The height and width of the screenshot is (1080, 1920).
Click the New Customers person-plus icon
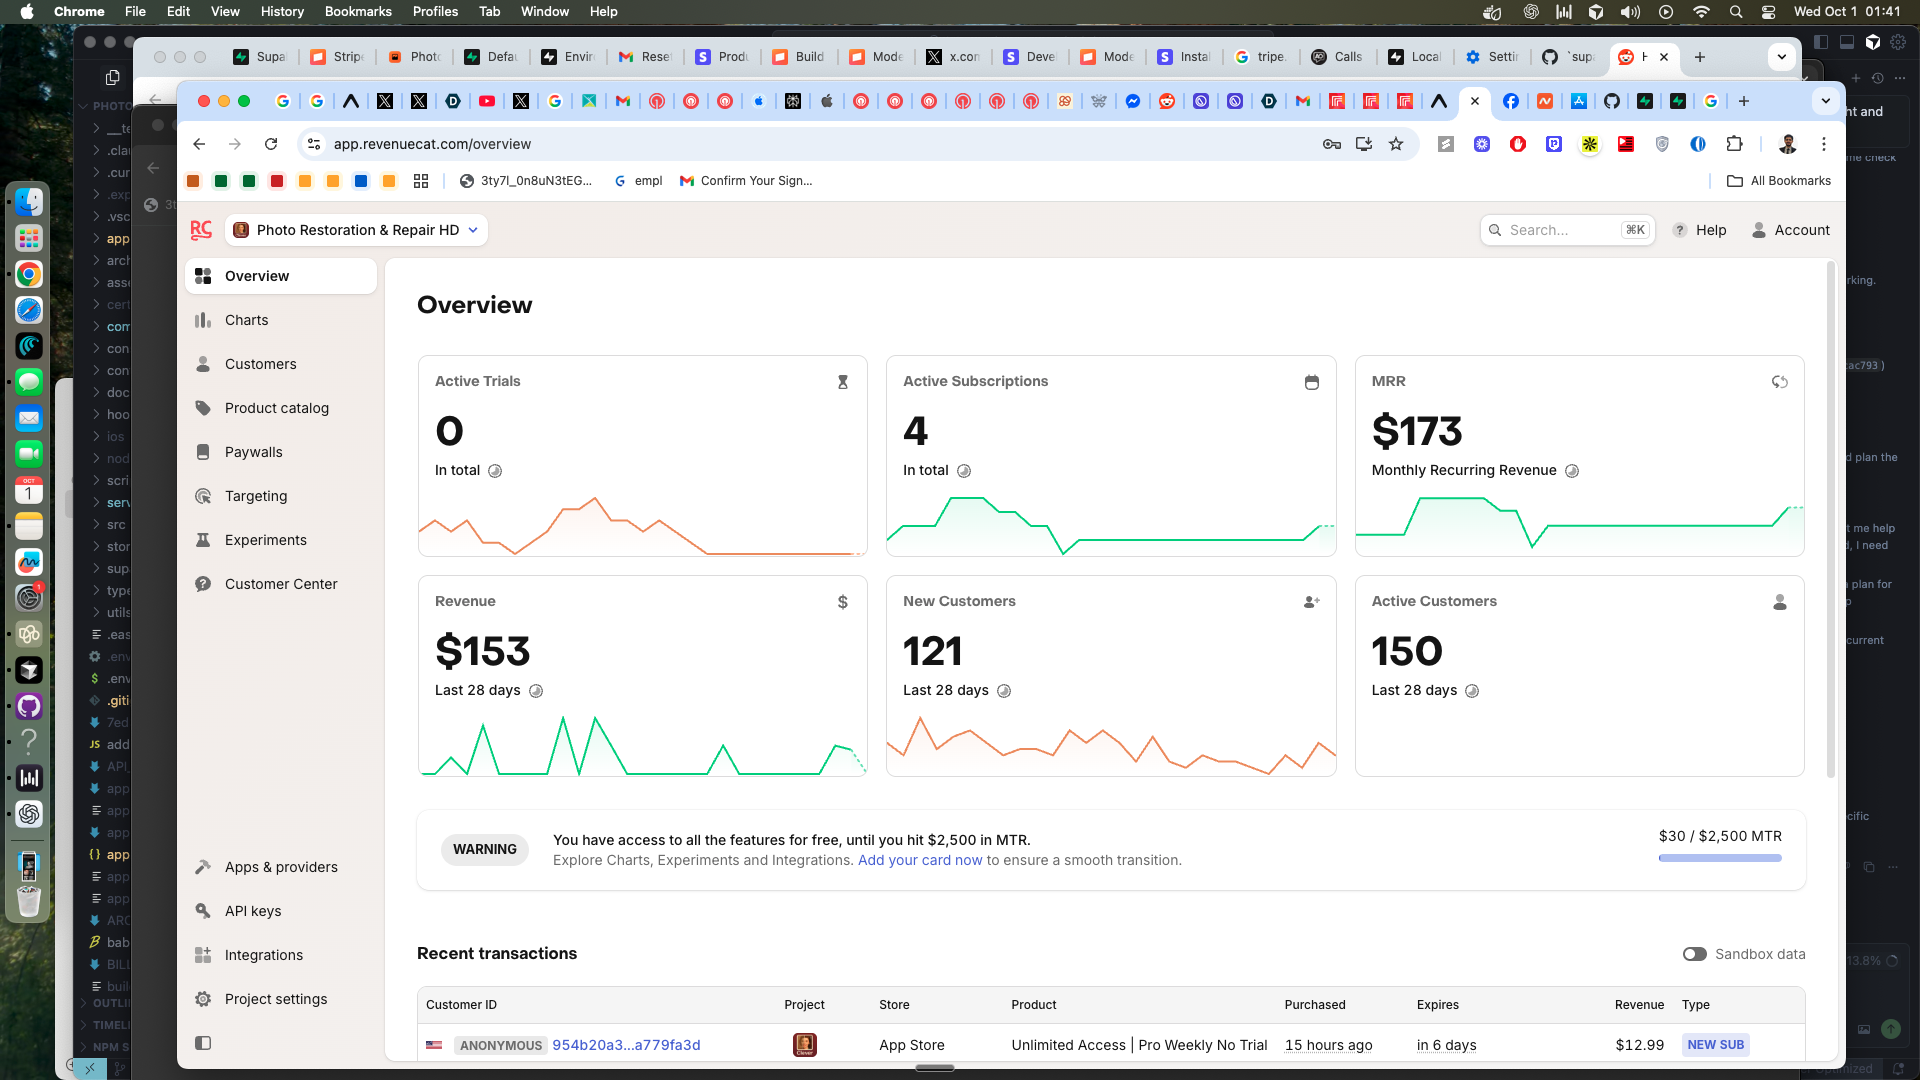tap(1311, 602)
